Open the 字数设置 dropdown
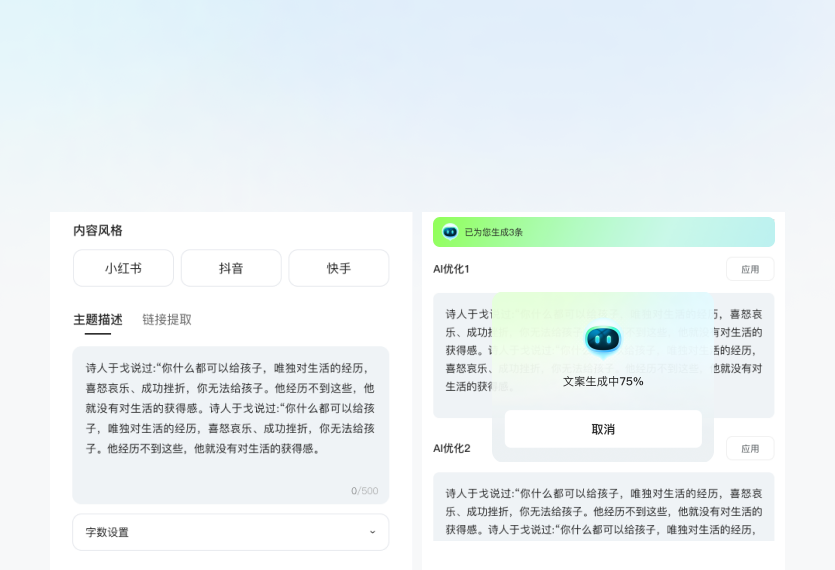Image resolution: width=835 pixels, height=570 pixels. pos(231,532)
